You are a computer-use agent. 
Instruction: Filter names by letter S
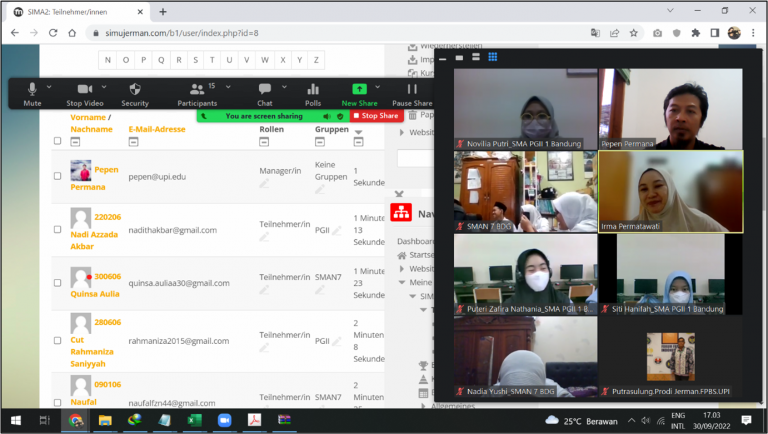coord(195,60)
